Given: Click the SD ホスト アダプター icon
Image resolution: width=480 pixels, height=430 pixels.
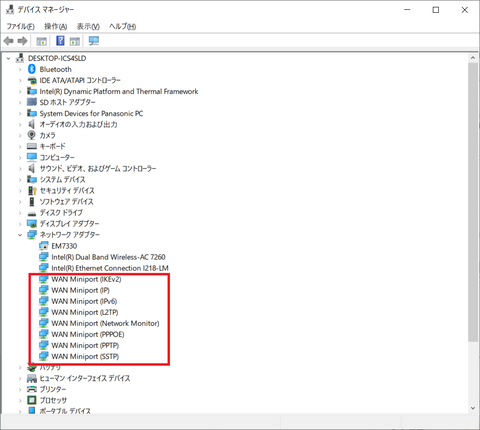Looking at the screenshot, I should coord(32,102).
